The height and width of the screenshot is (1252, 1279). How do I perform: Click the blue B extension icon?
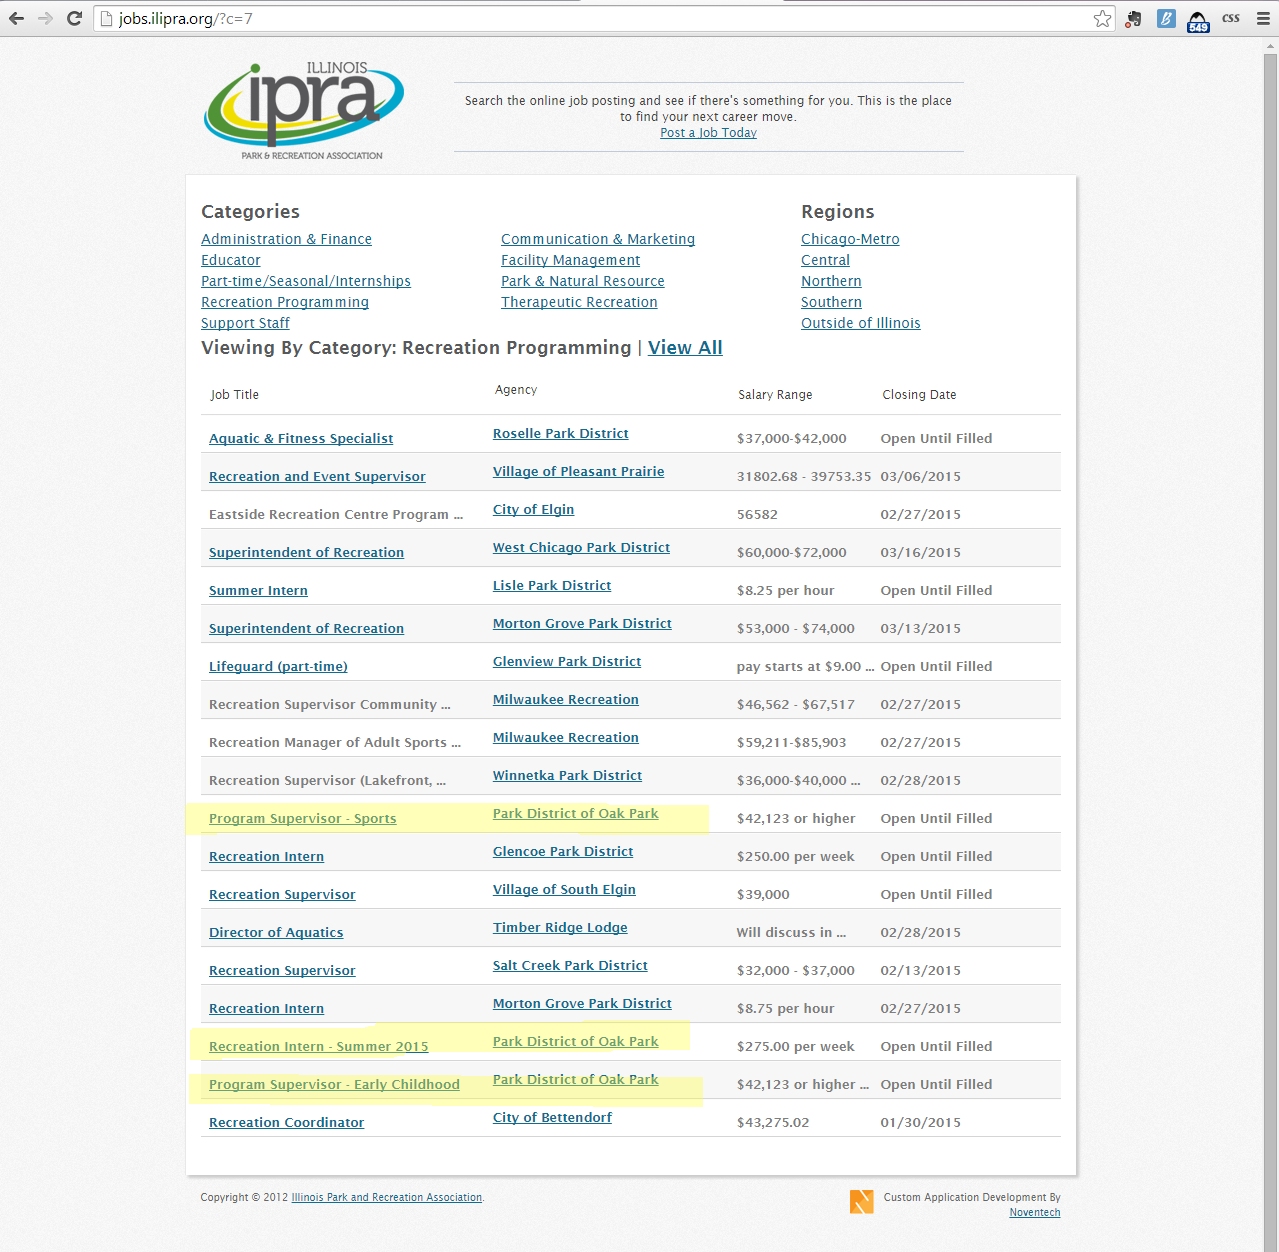pyautogui.click(x=1166, y=18)
